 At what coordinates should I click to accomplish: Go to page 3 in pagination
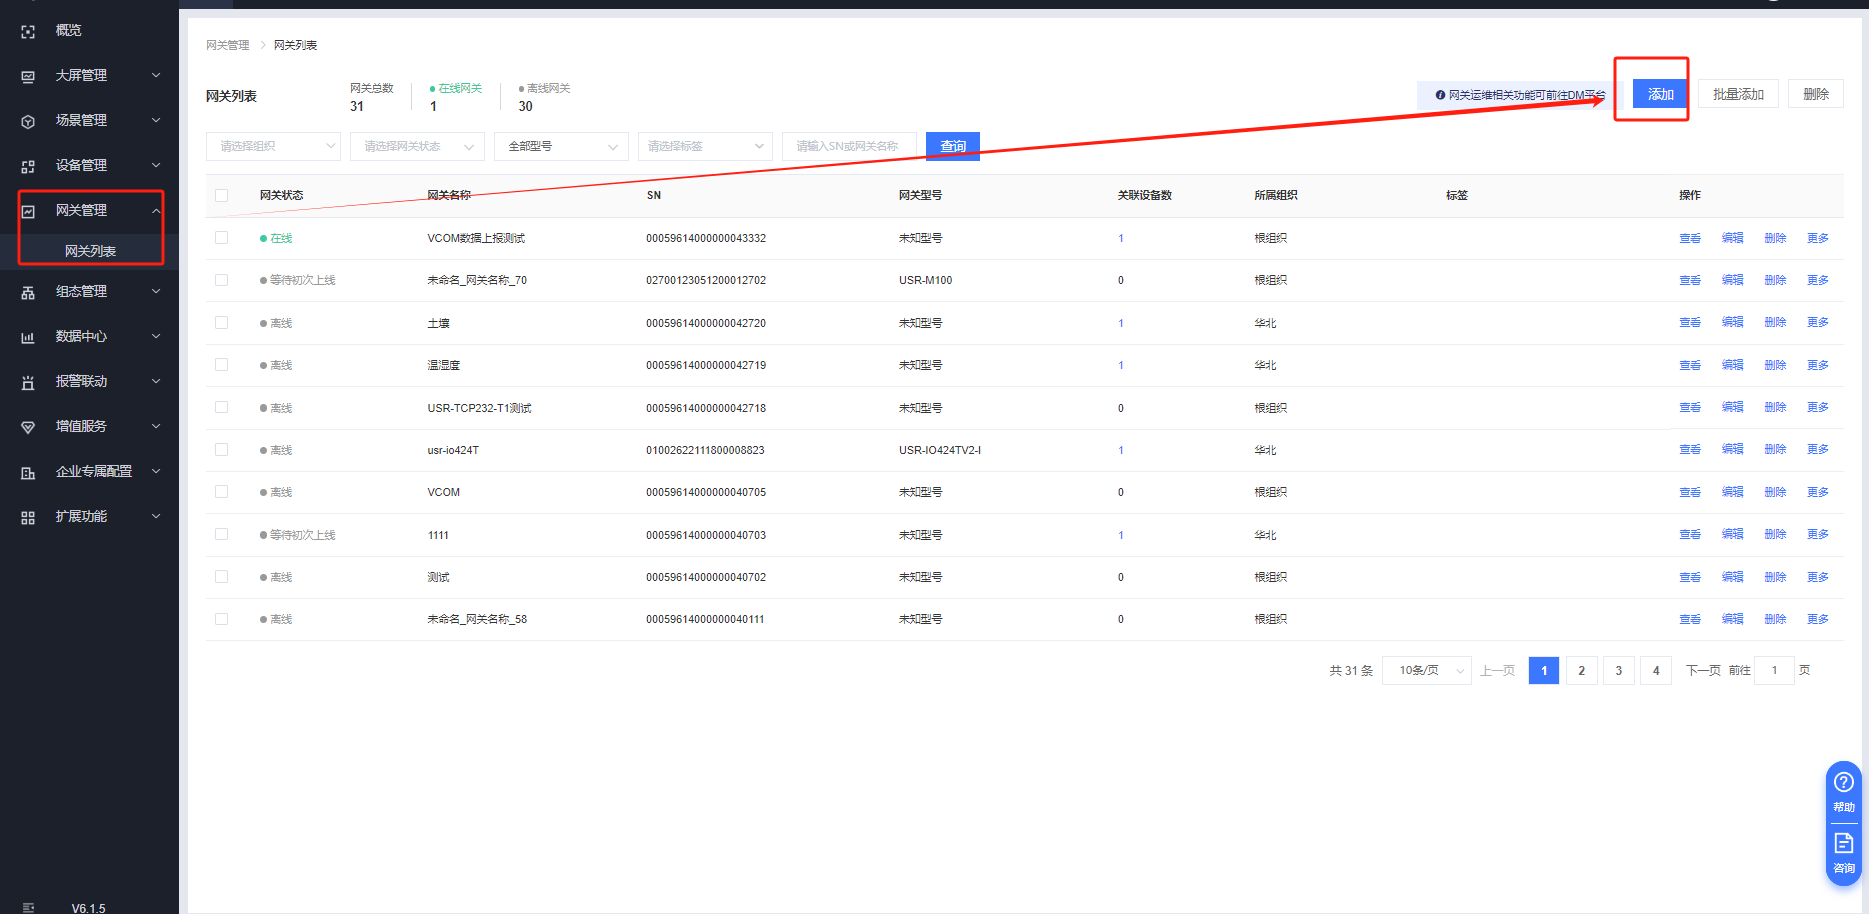(1618, 671)
